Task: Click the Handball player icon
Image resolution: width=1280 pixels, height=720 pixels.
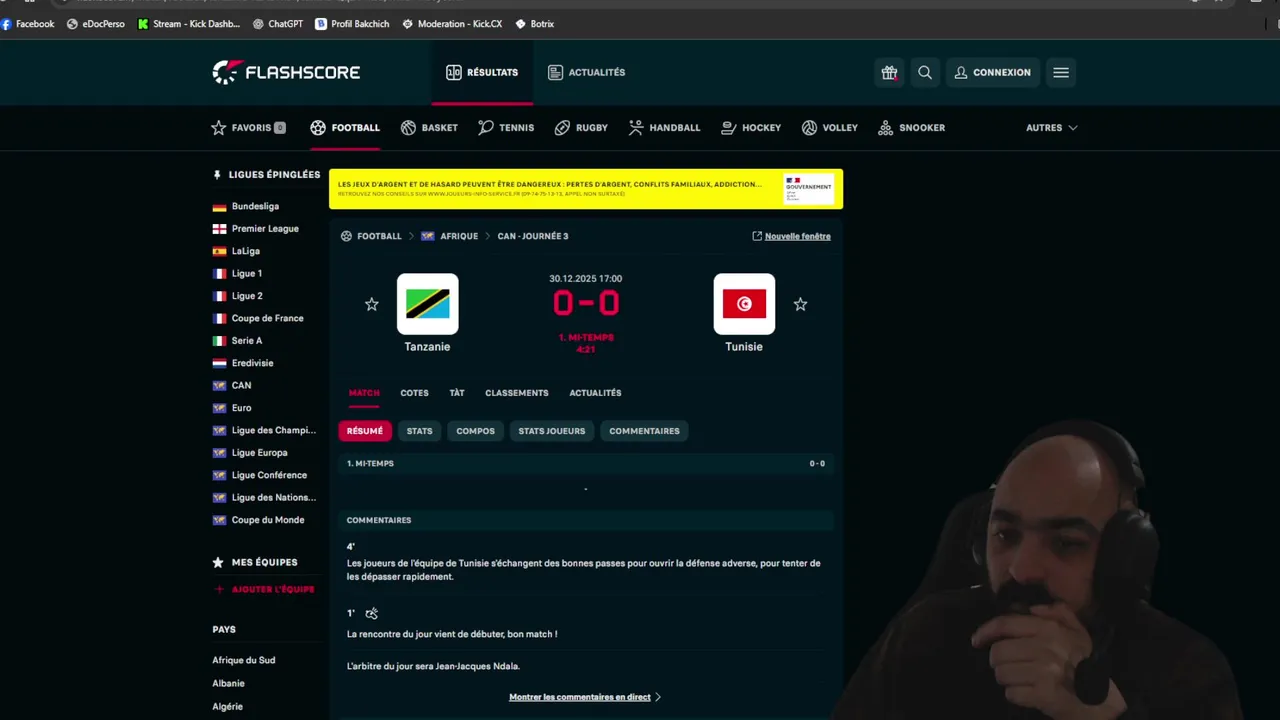Action: (636, 128)
